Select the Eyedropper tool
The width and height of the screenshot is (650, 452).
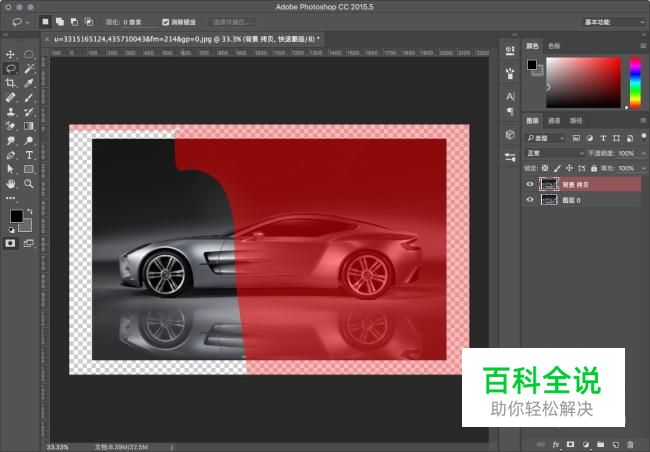click(x=29, y=83)
